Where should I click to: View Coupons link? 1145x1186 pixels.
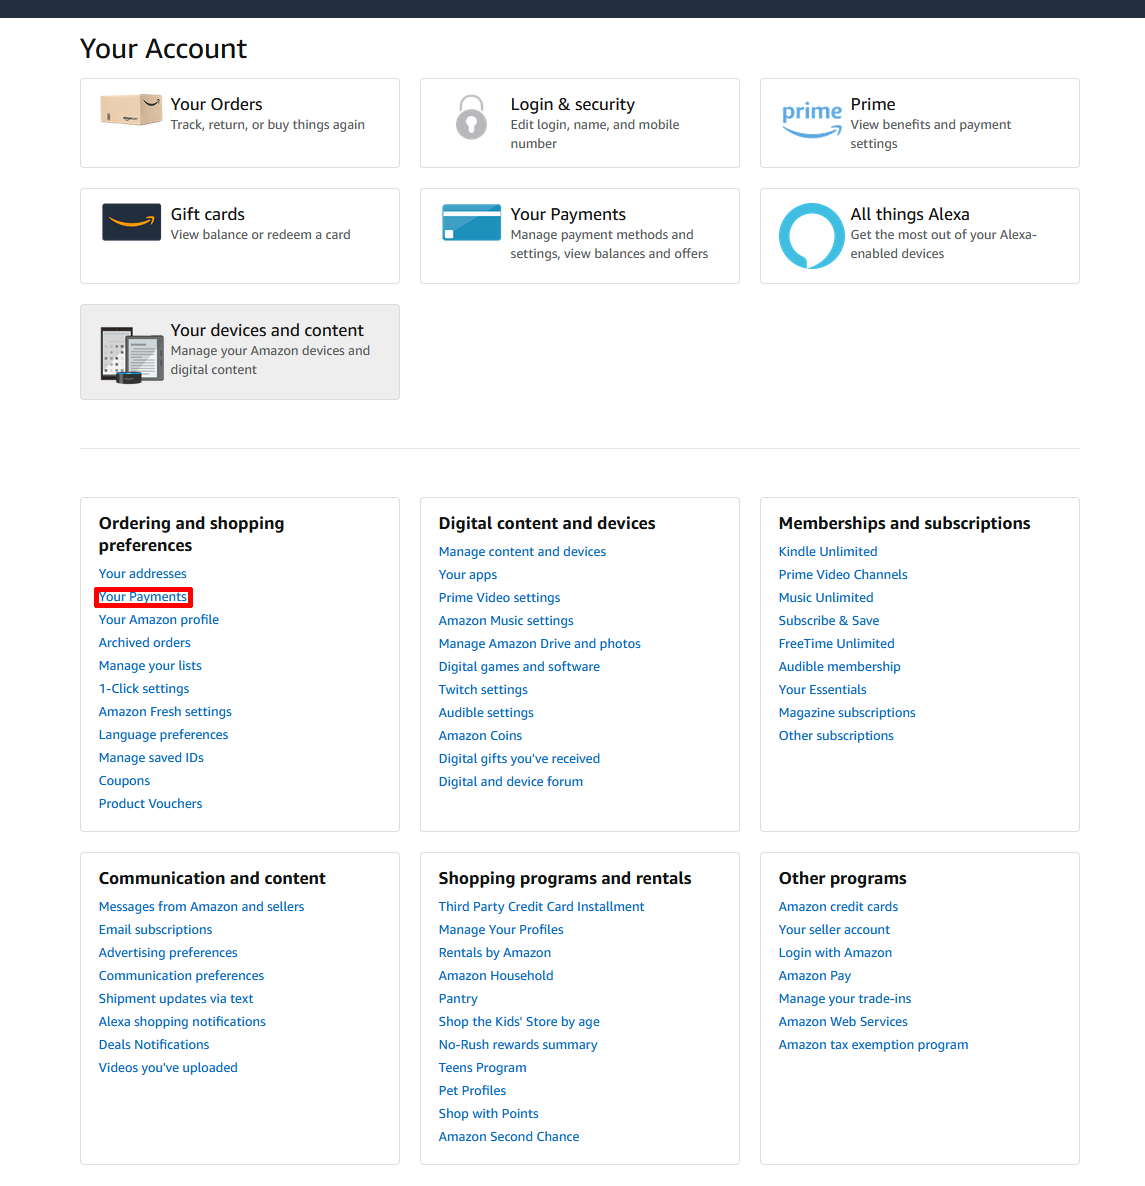(124, 781)
